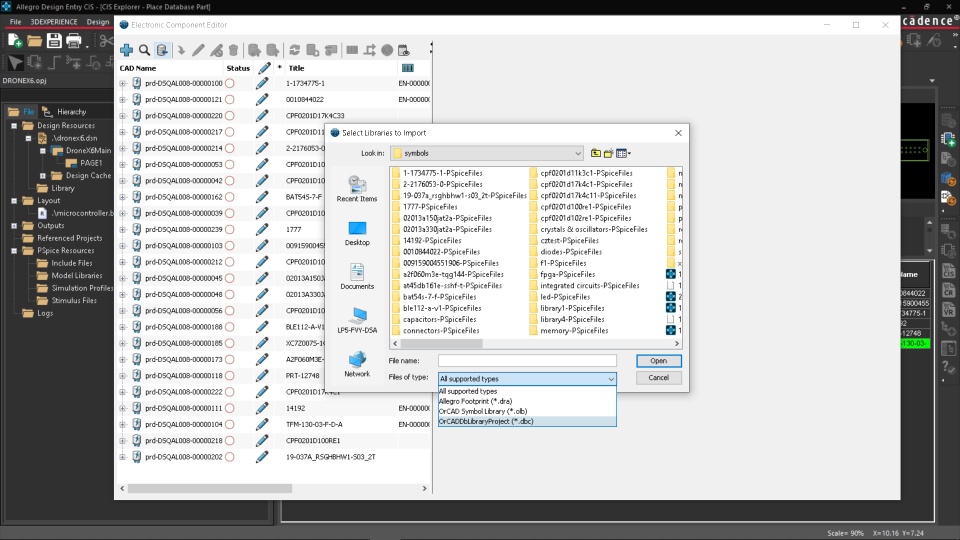The width and height of the screenshot is (960, 540).
Task: Click status circle for prd-DSQAL008-00000118
Action: click(x=230, y=375)
